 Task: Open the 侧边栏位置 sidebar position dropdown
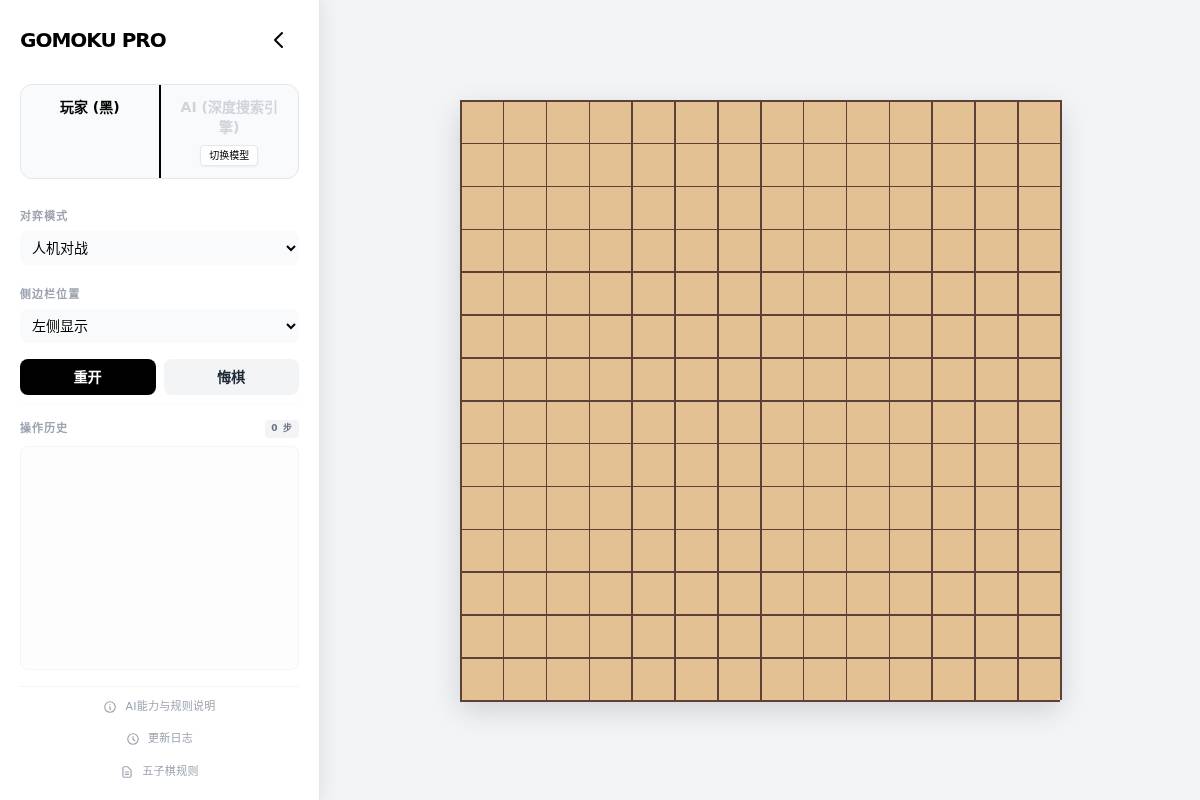pyautogui.click(x=160, y=326)
